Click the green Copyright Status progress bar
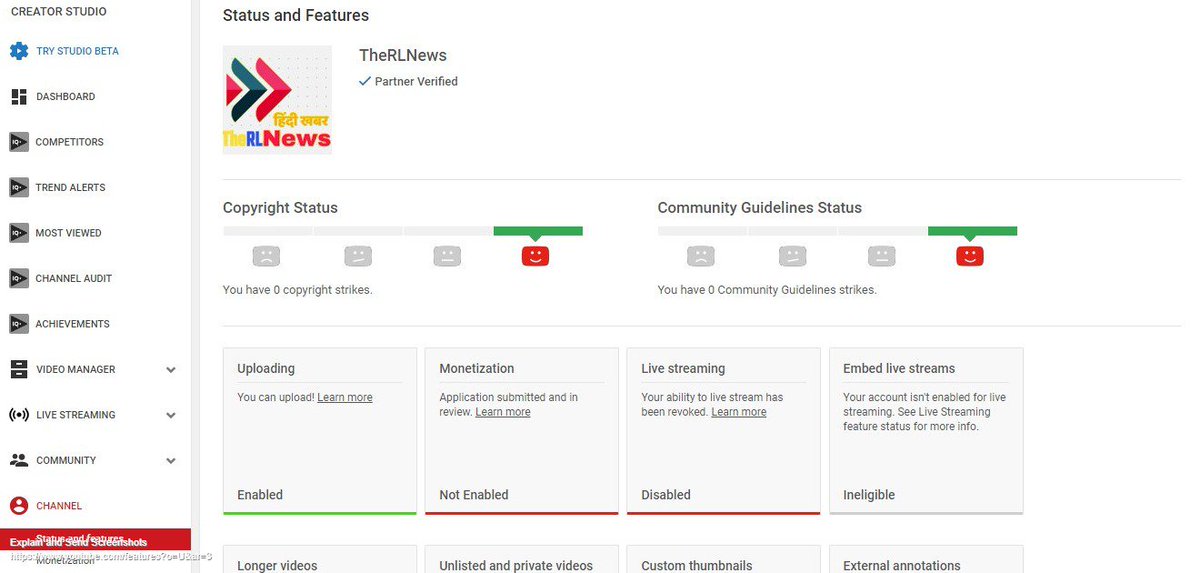This screenshot has width=1200, height=573. [538, 231]
